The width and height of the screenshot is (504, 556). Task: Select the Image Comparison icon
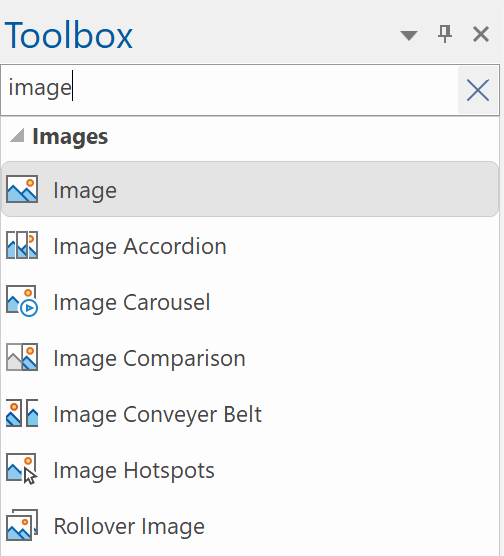click(x=22, y=357)
